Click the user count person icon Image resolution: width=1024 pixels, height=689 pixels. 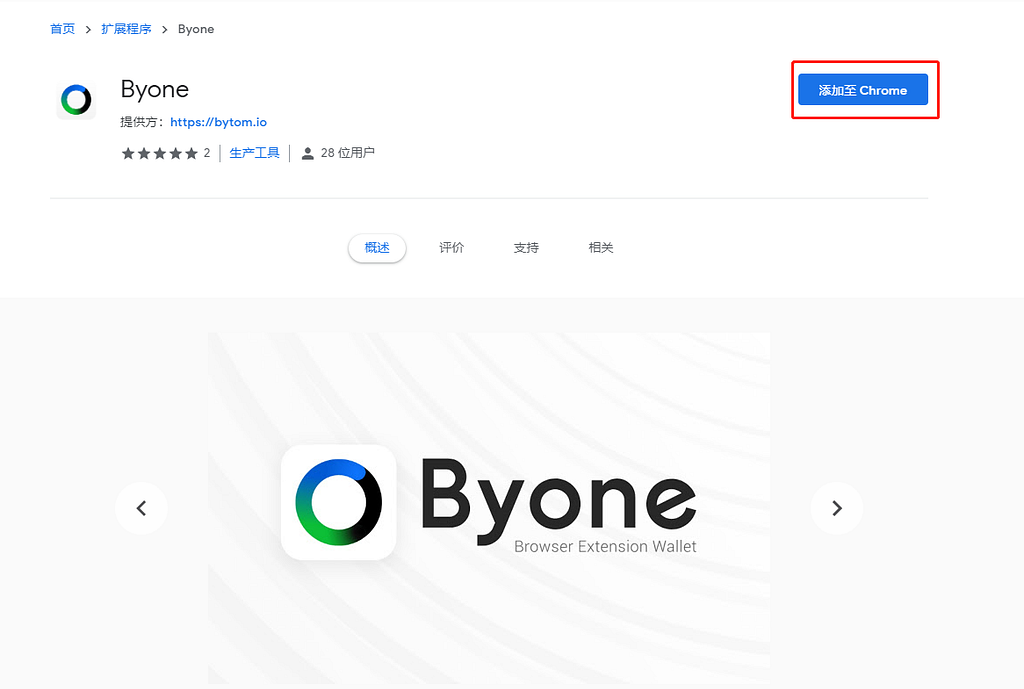click(x=308, y=153)
